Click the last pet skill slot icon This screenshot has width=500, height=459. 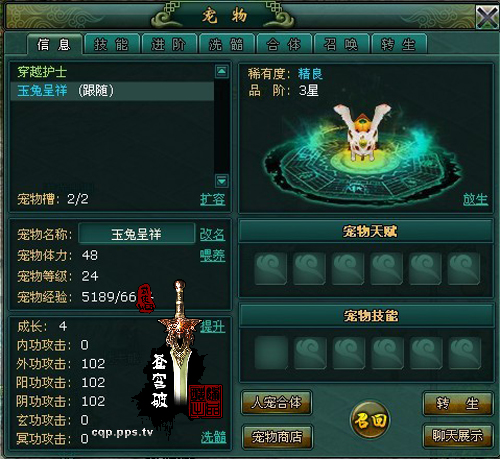pyautogui.click(x=465, y=352)
